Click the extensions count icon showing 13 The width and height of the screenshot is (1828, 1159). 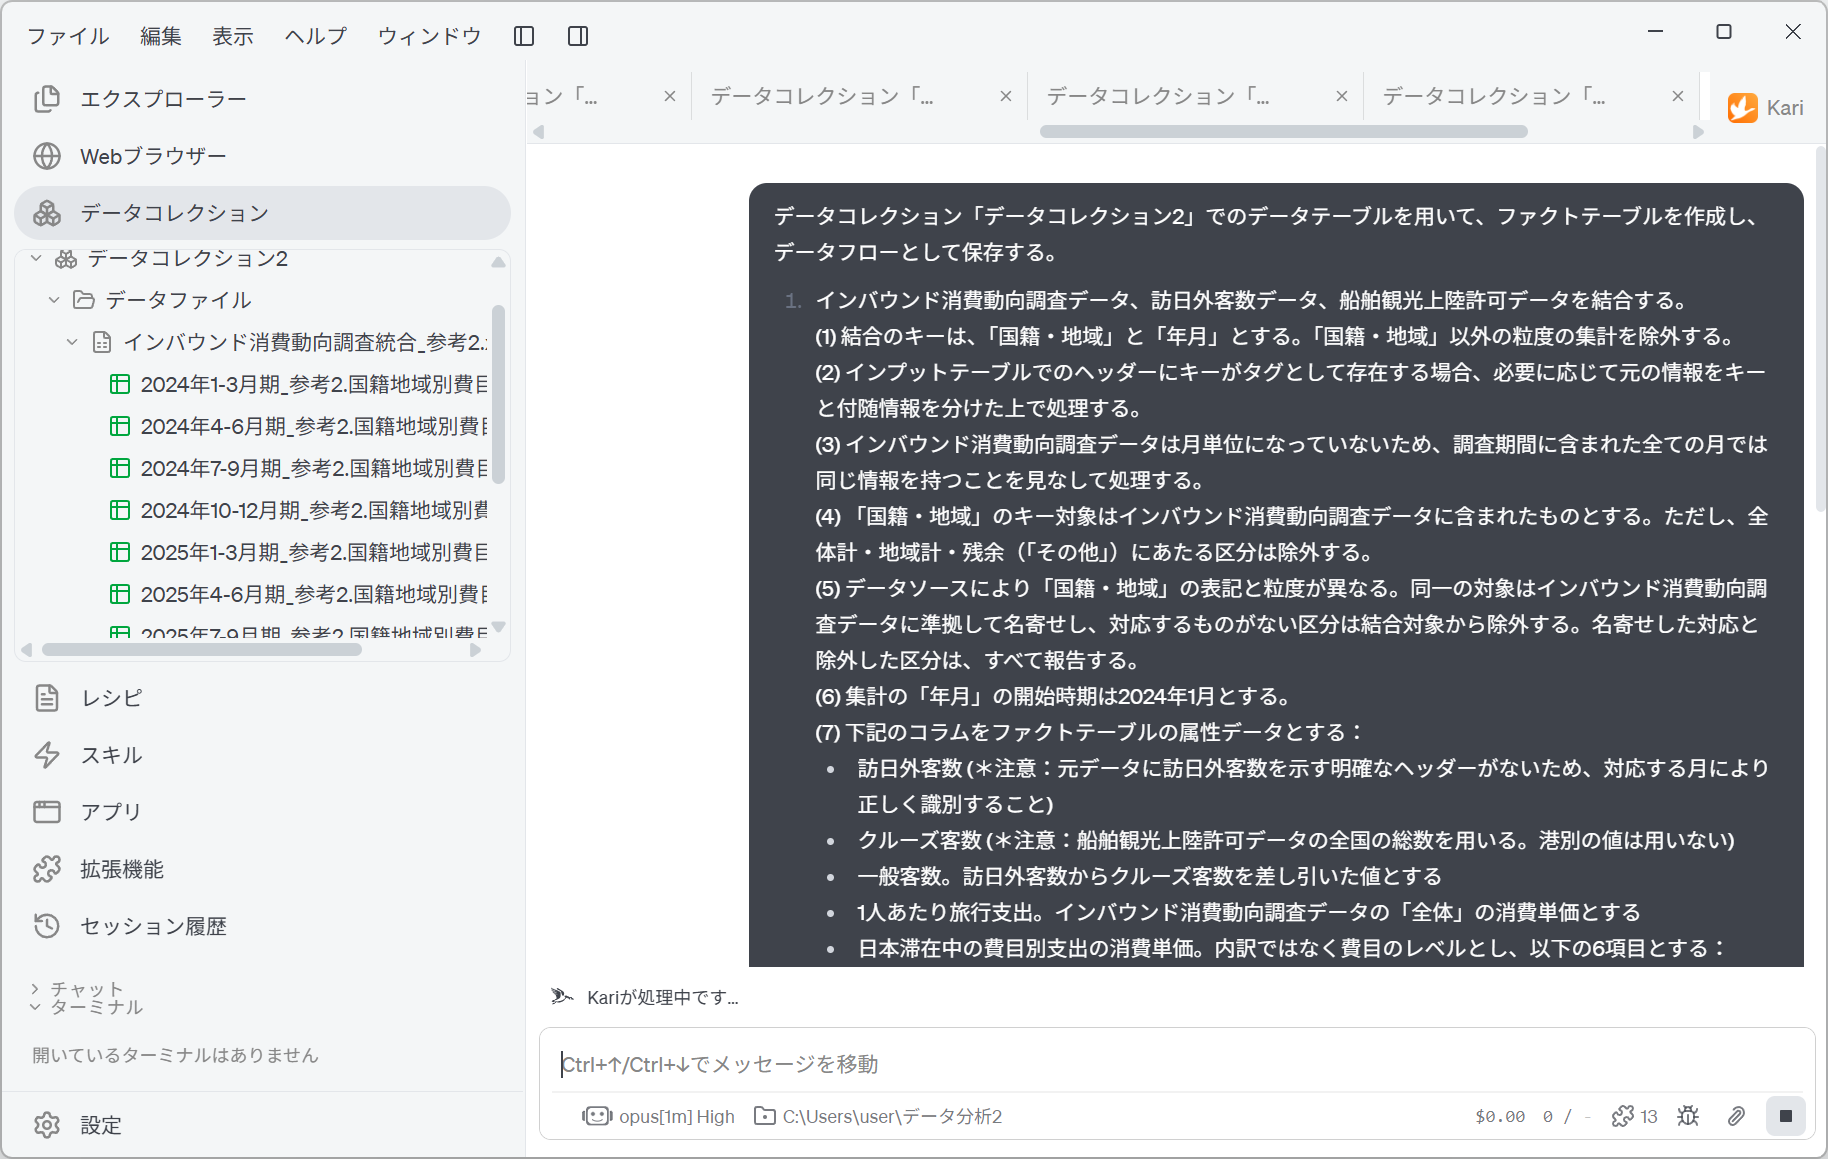pos(1634,1116)
